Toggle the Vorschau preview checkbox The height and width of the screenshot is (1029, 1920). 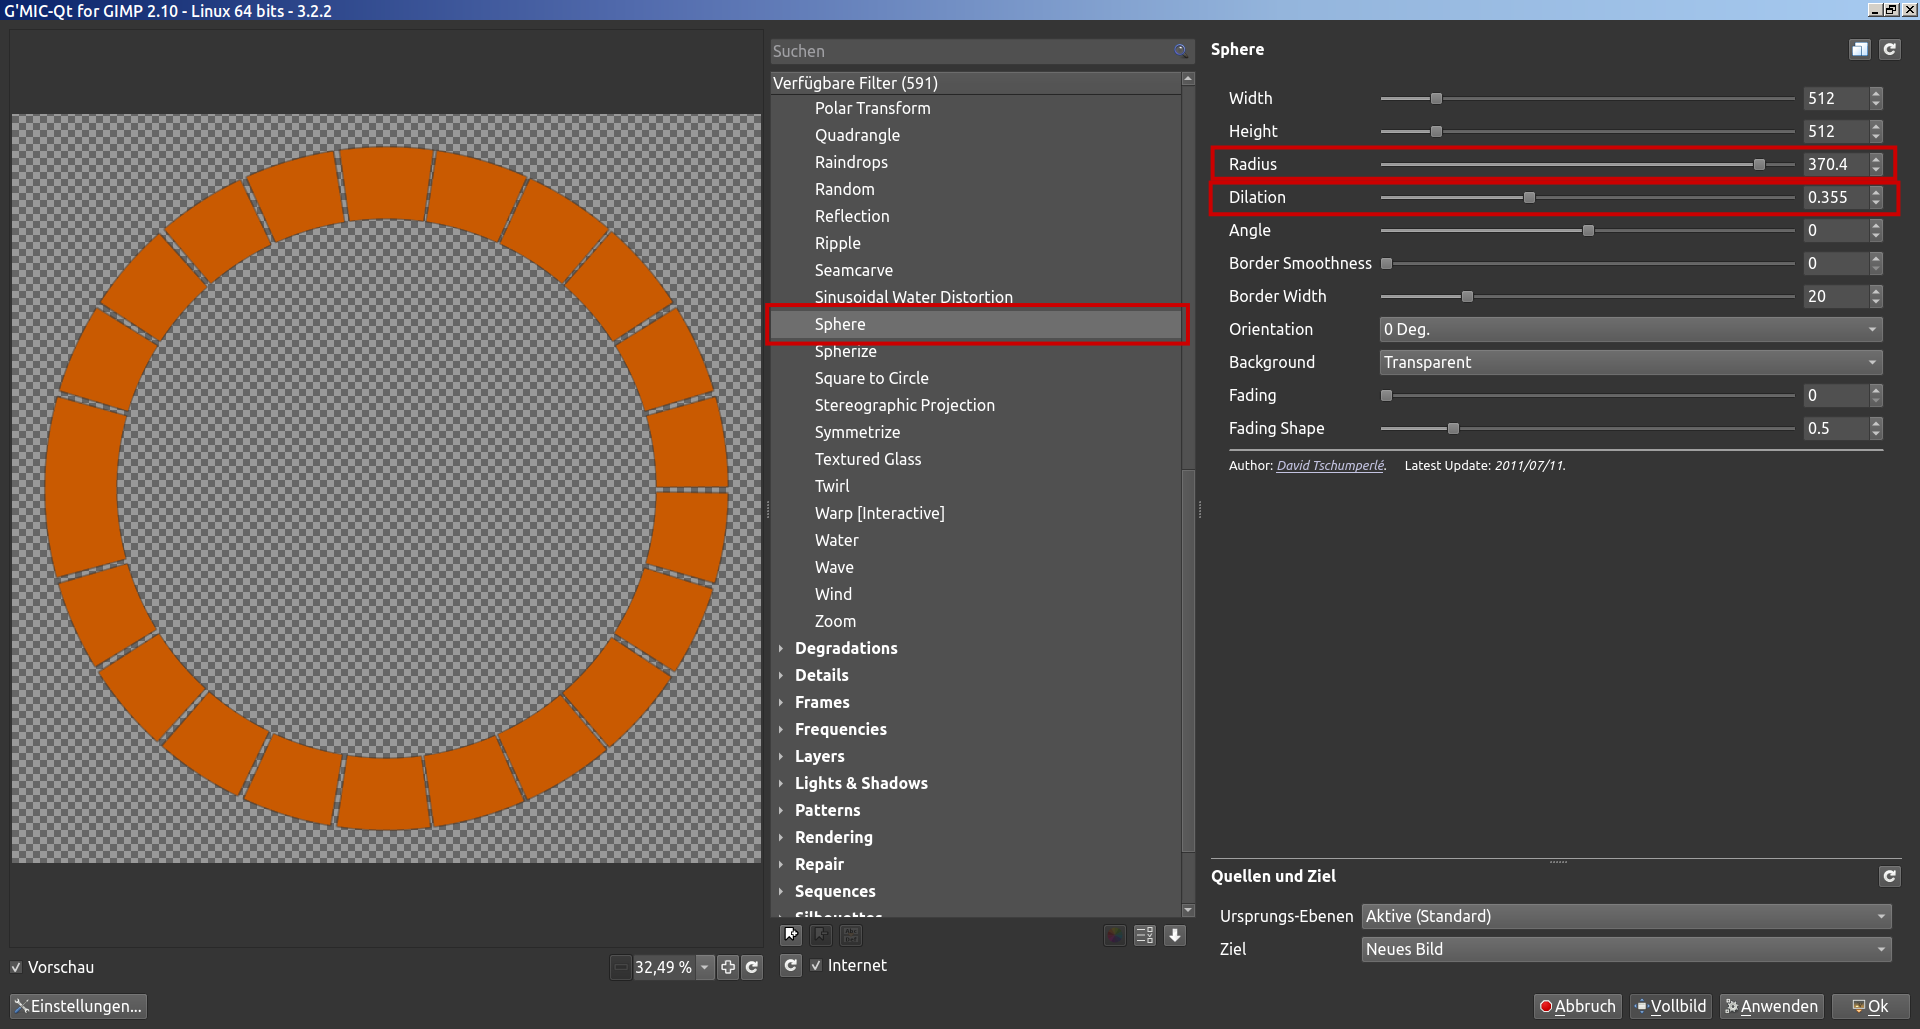pos(16,967)
